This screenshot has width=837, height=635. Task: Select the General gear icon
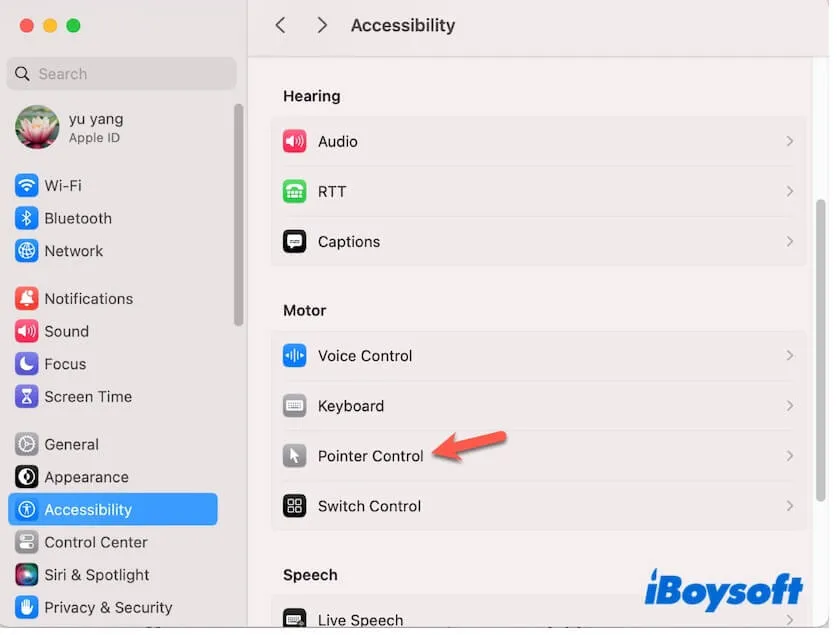pos(26,444)
